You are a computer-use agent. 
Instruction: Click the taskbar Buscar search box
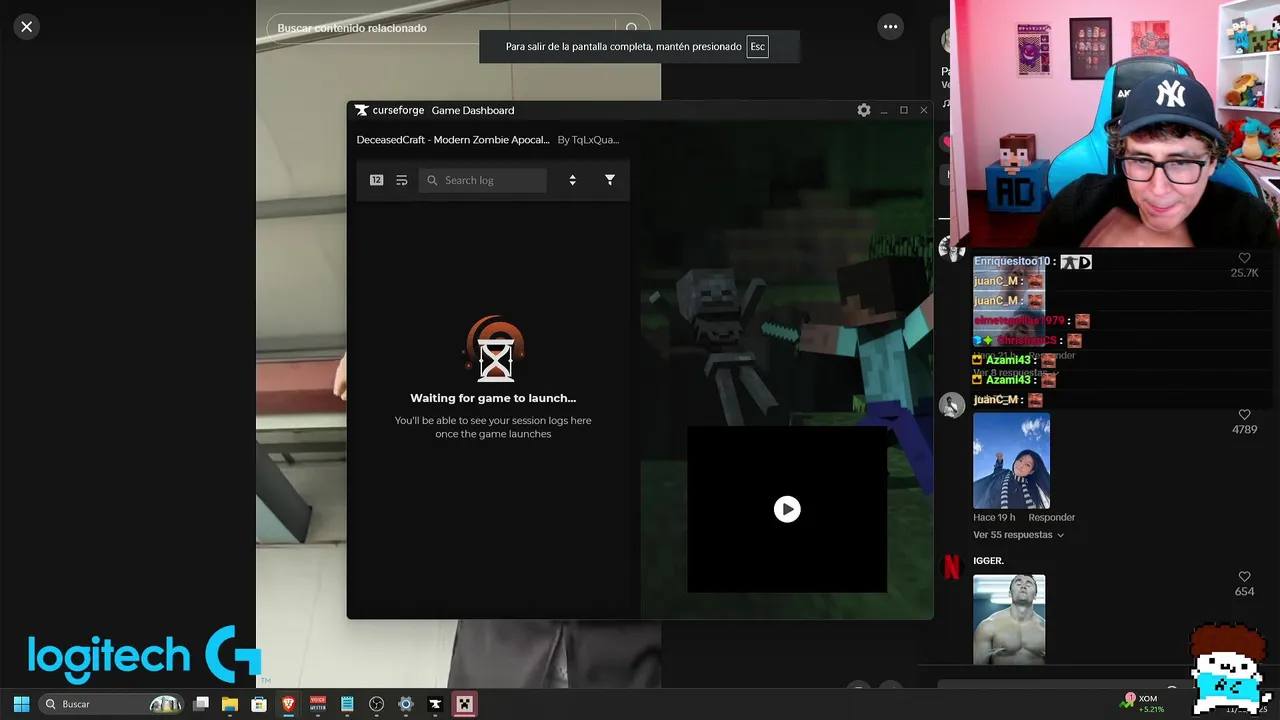(x=113, y=704)
